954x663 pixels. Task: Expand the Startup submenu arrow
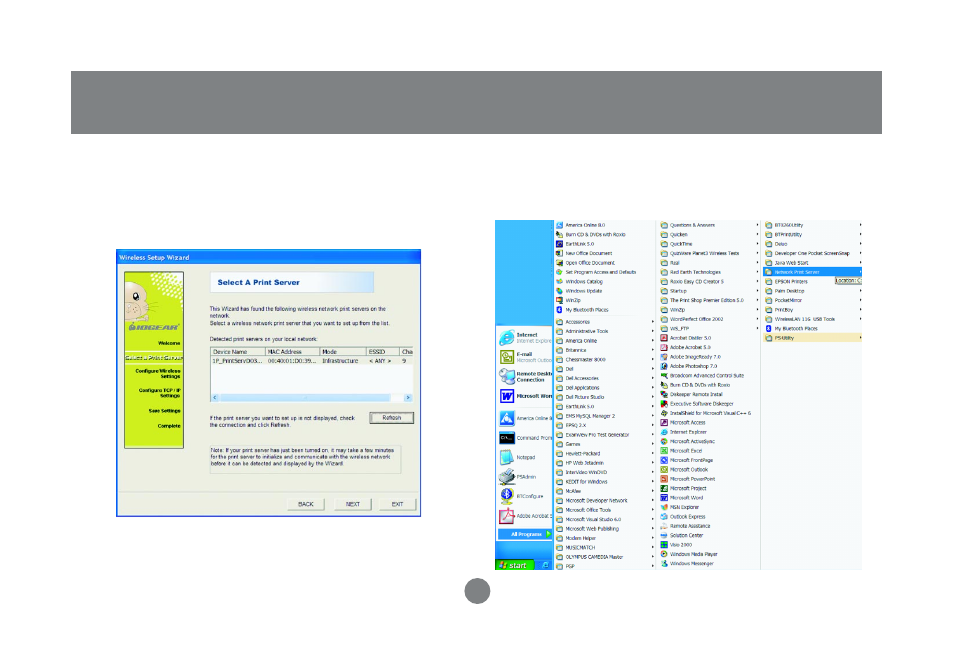tap(757, 291)
